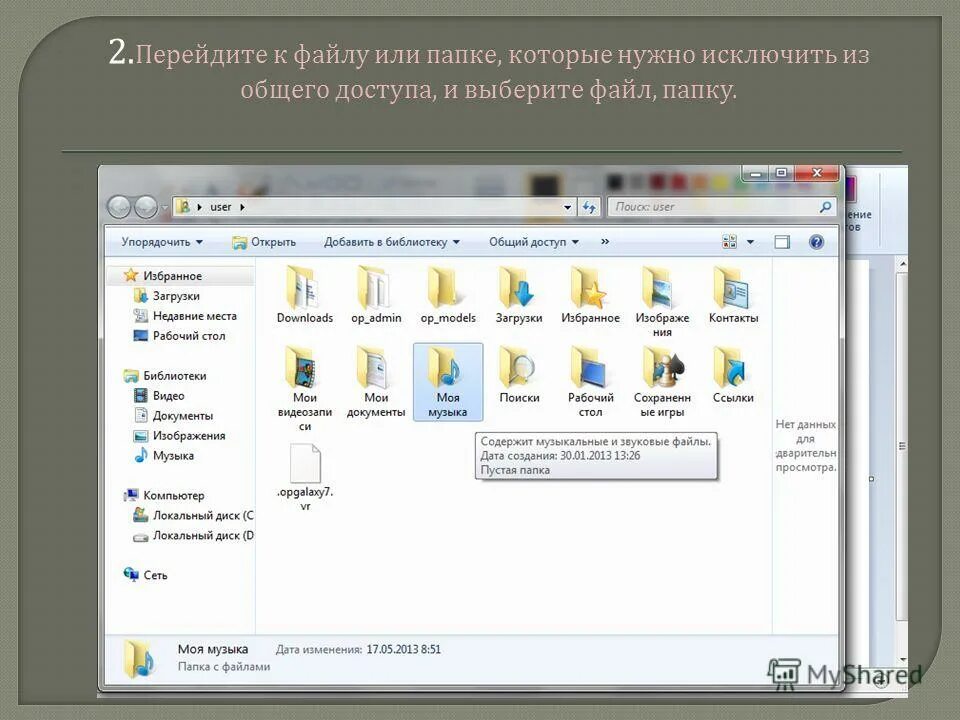Select the op_admin folder
Image resolution: width=960 pixels, height=720 pixels.
[x=375, y=292]
